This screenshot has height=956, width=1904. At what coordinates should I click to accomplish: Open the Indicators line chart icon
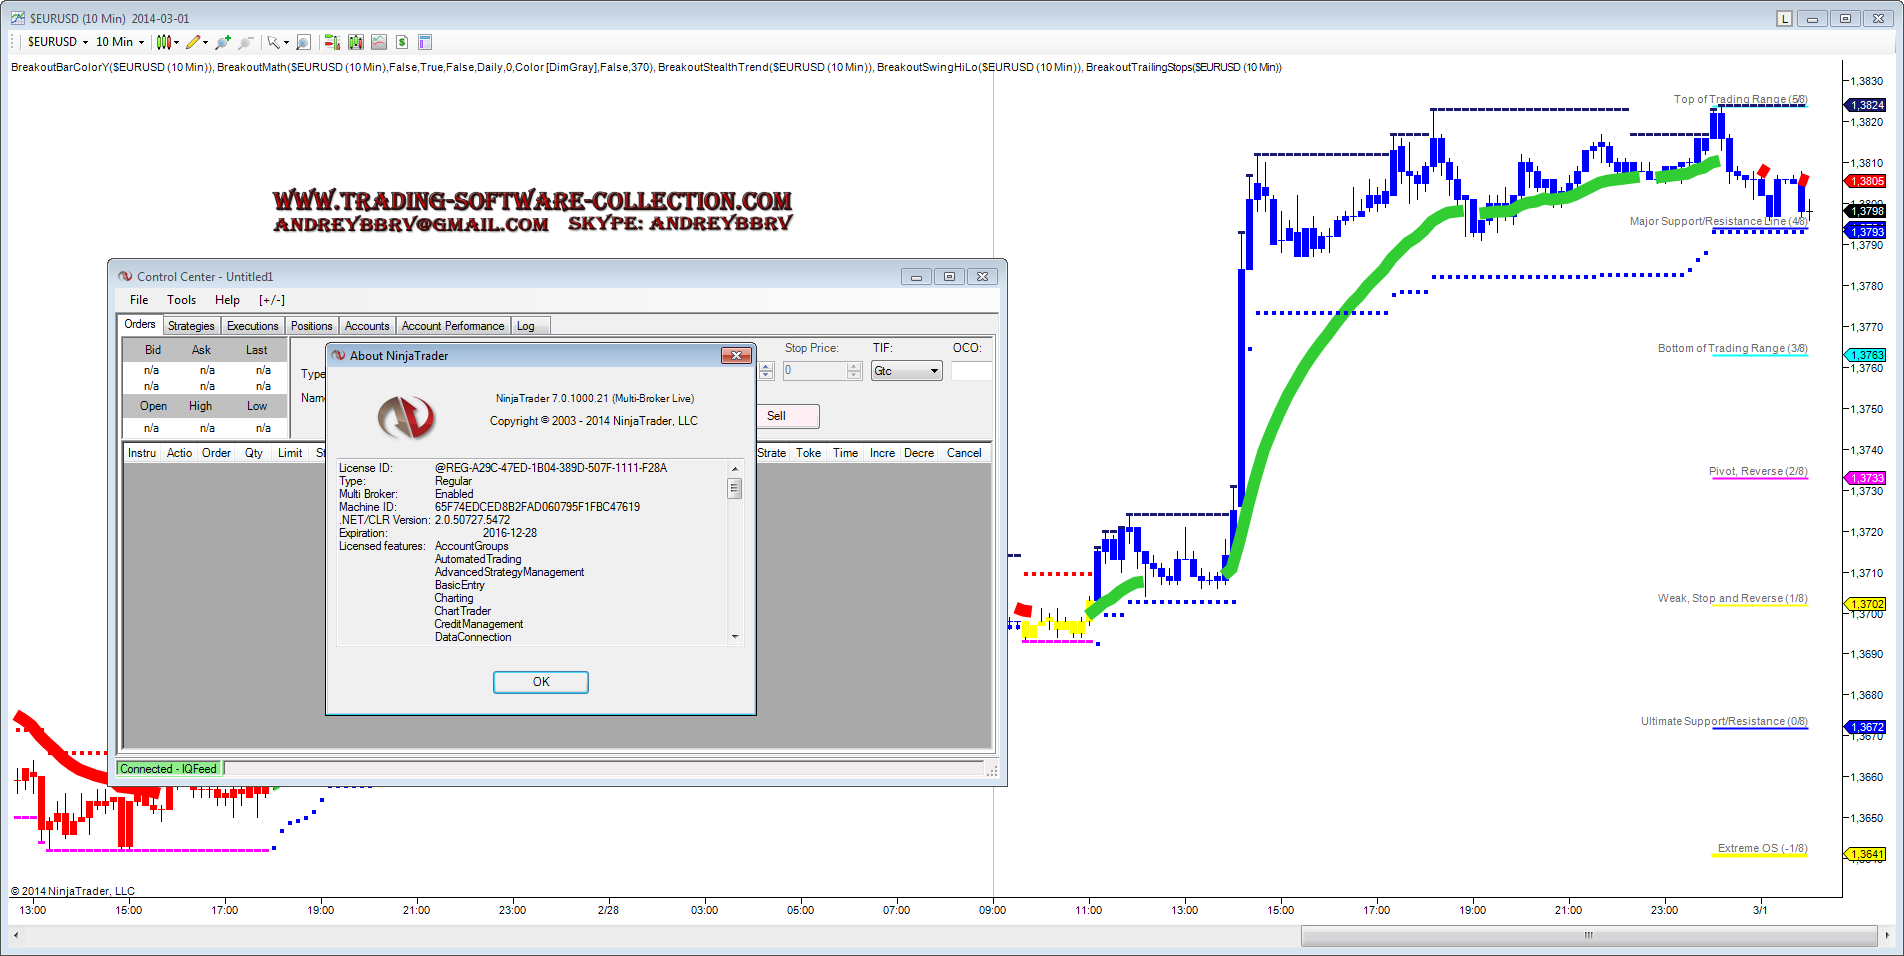[379, 42]
